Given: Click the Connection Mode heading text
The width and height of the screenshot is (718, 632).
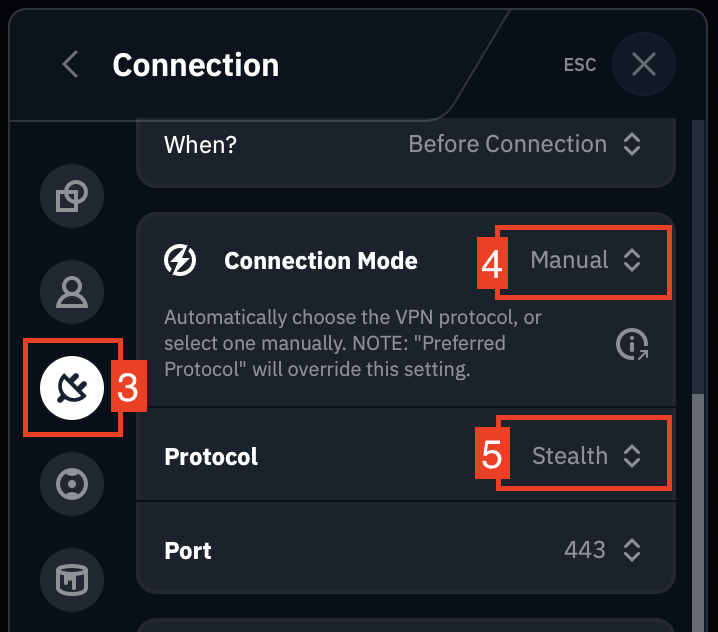Looking at the screenshot, I should coord(320,261).
